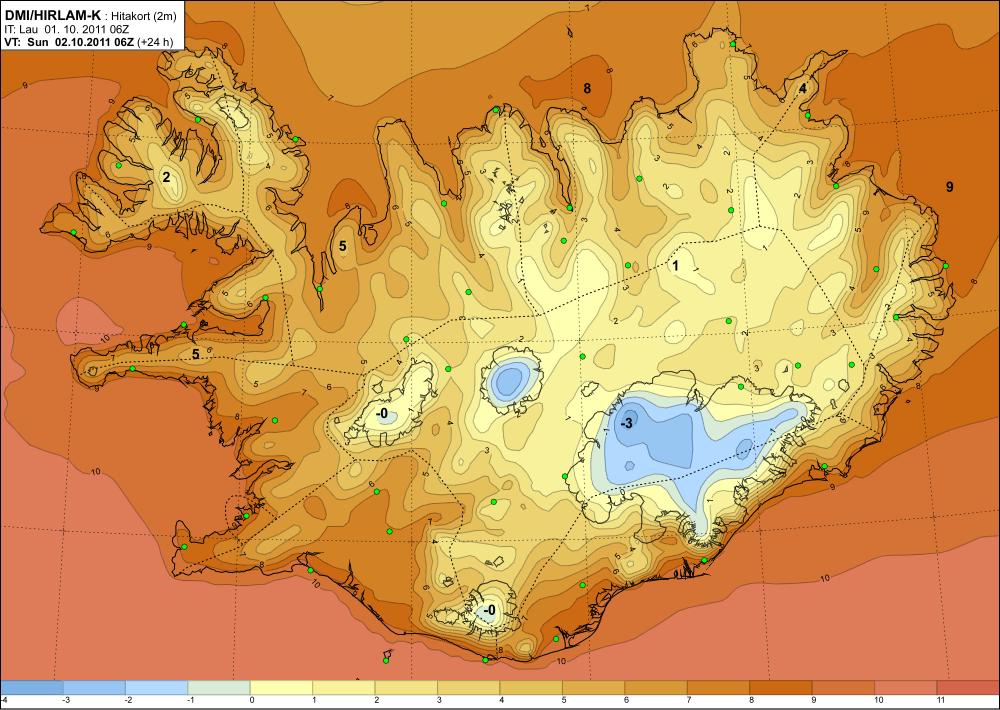Image resolution: width=1000 pixels, height=710 pixels.
Task: Choose the legend color swatch between 7 and 8
Action: (x=718, y=687)
